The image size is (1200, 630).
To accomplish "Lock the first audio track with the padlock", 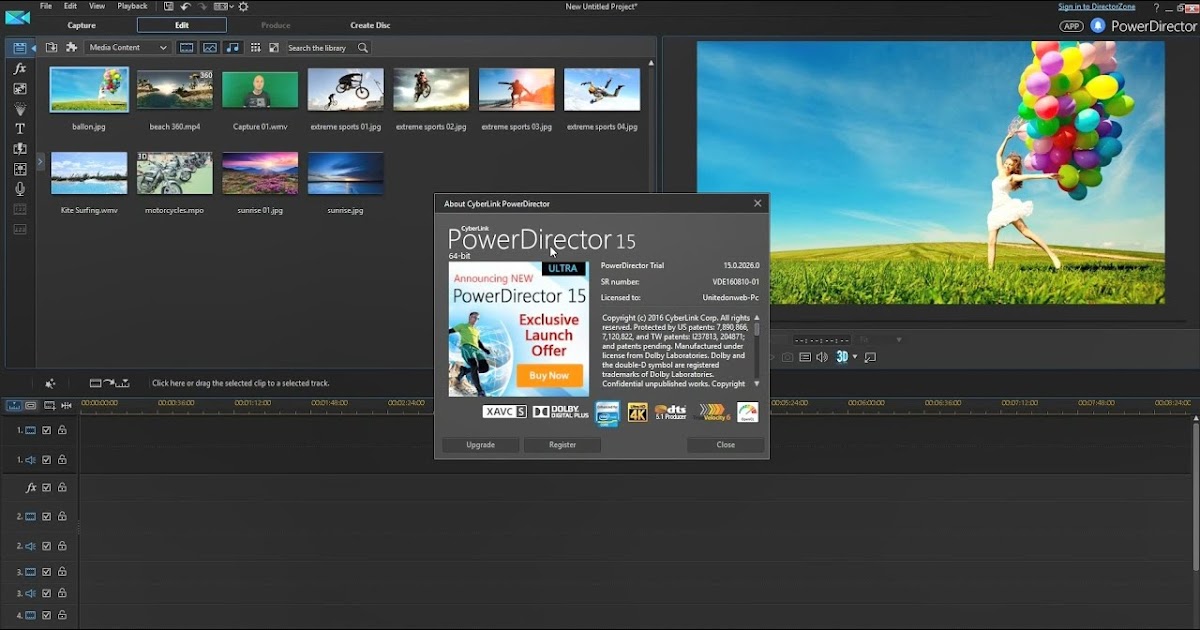I will click(62, 459).
